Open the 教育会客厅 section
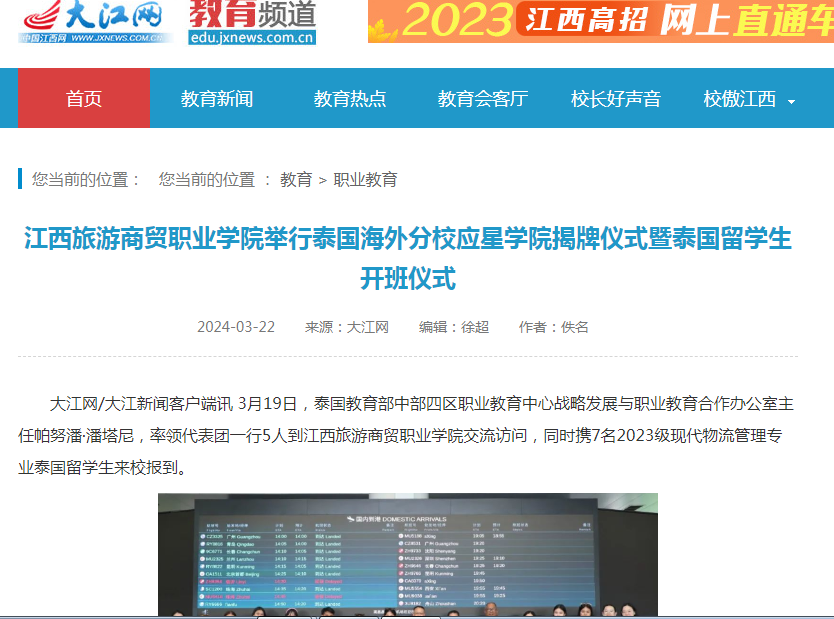This screenshot has width=834, height=619. tap(482, 99)
